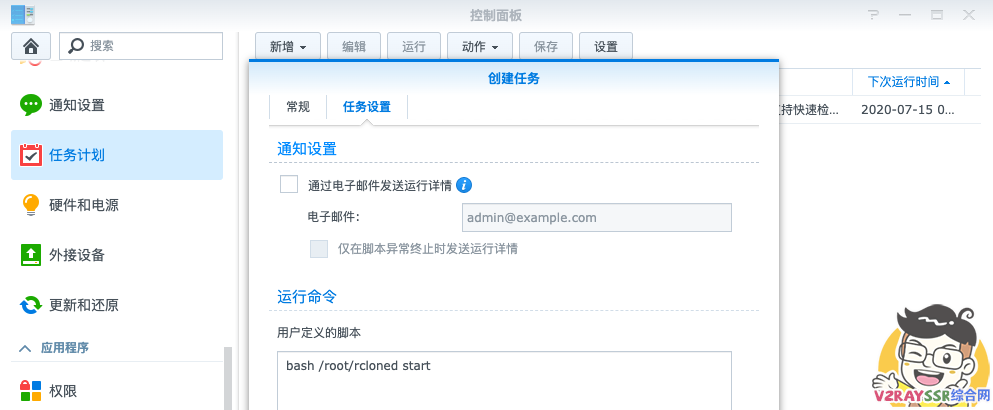Switch to the 常规 tab
This screenshot has height=410, width=993.
pos(298,107)
